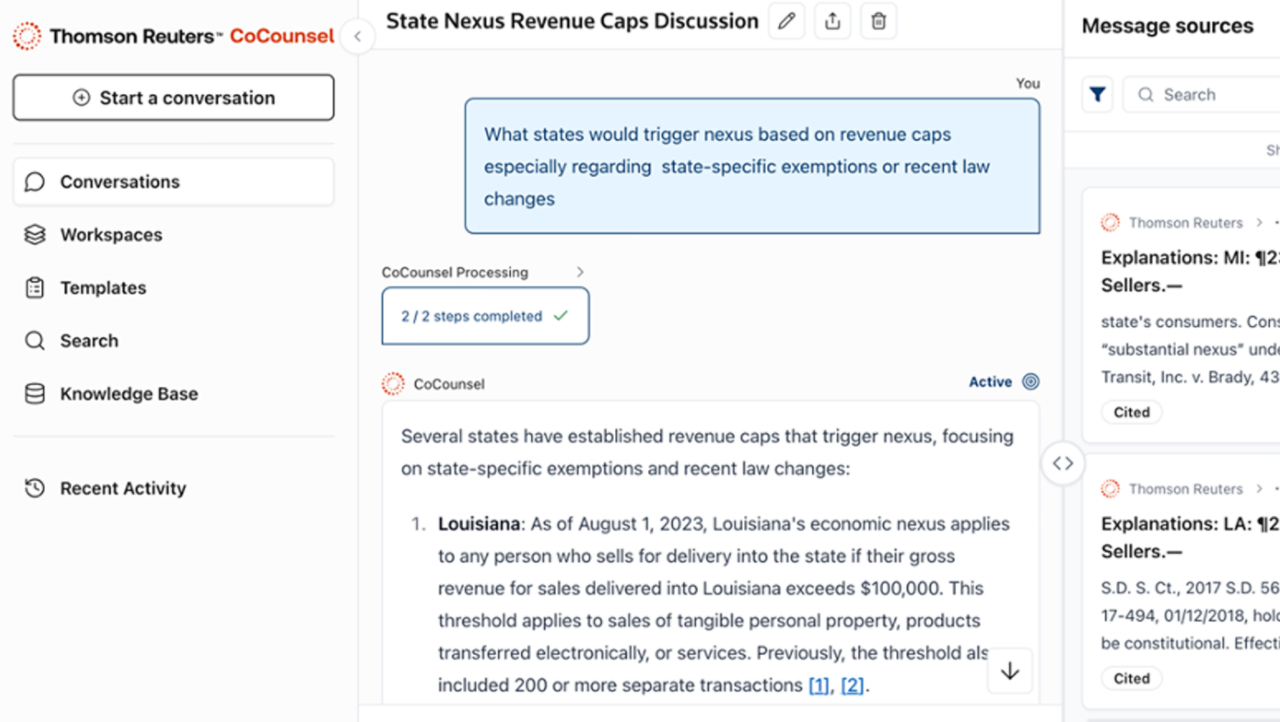Collapse the left sidebar chevron
Screen dimensions: 1280x722
(x=357, y=37)
